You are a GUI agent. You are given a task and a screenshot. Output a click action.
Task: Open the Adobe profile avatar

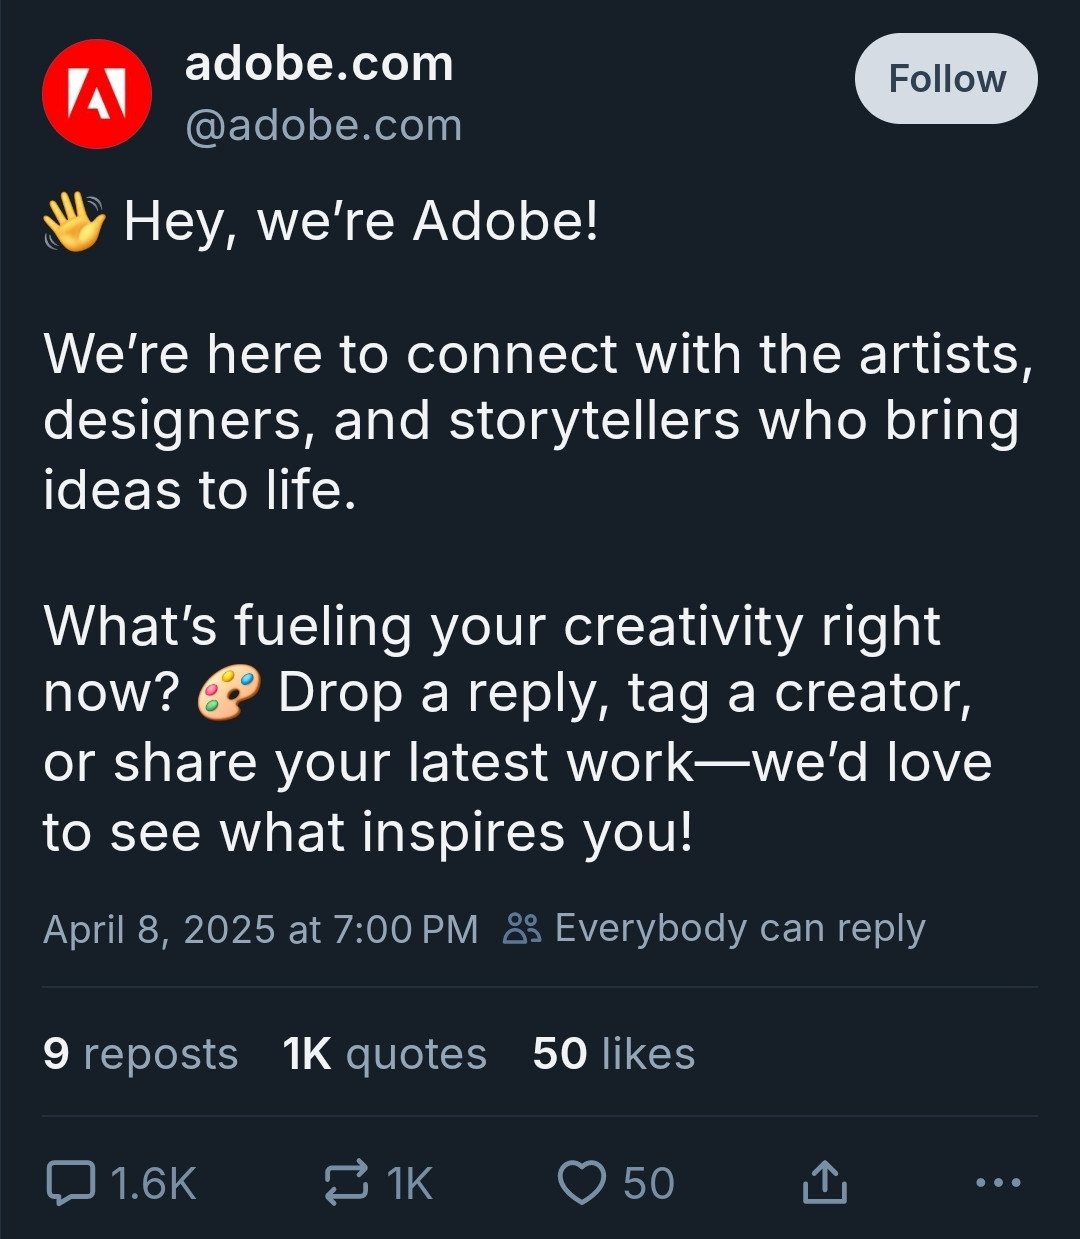(97, 94)
